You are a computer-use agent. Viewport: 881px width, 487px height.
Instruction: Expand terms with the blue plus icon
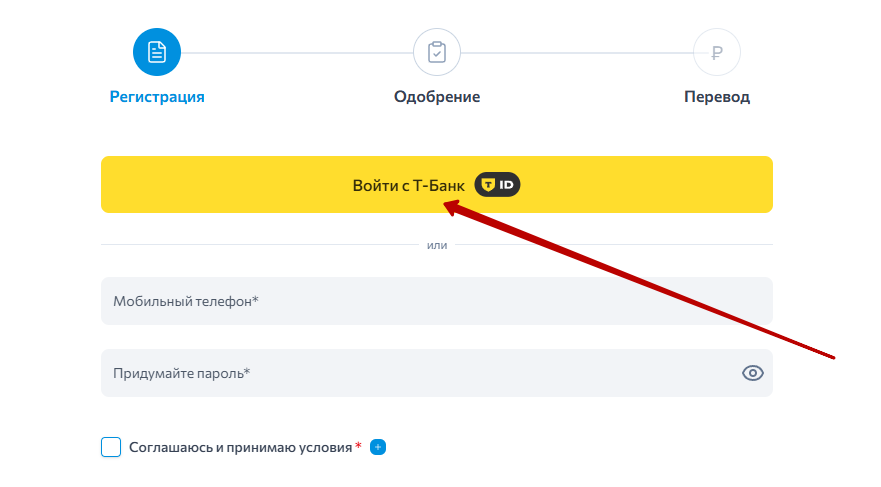tap(378, 447)
